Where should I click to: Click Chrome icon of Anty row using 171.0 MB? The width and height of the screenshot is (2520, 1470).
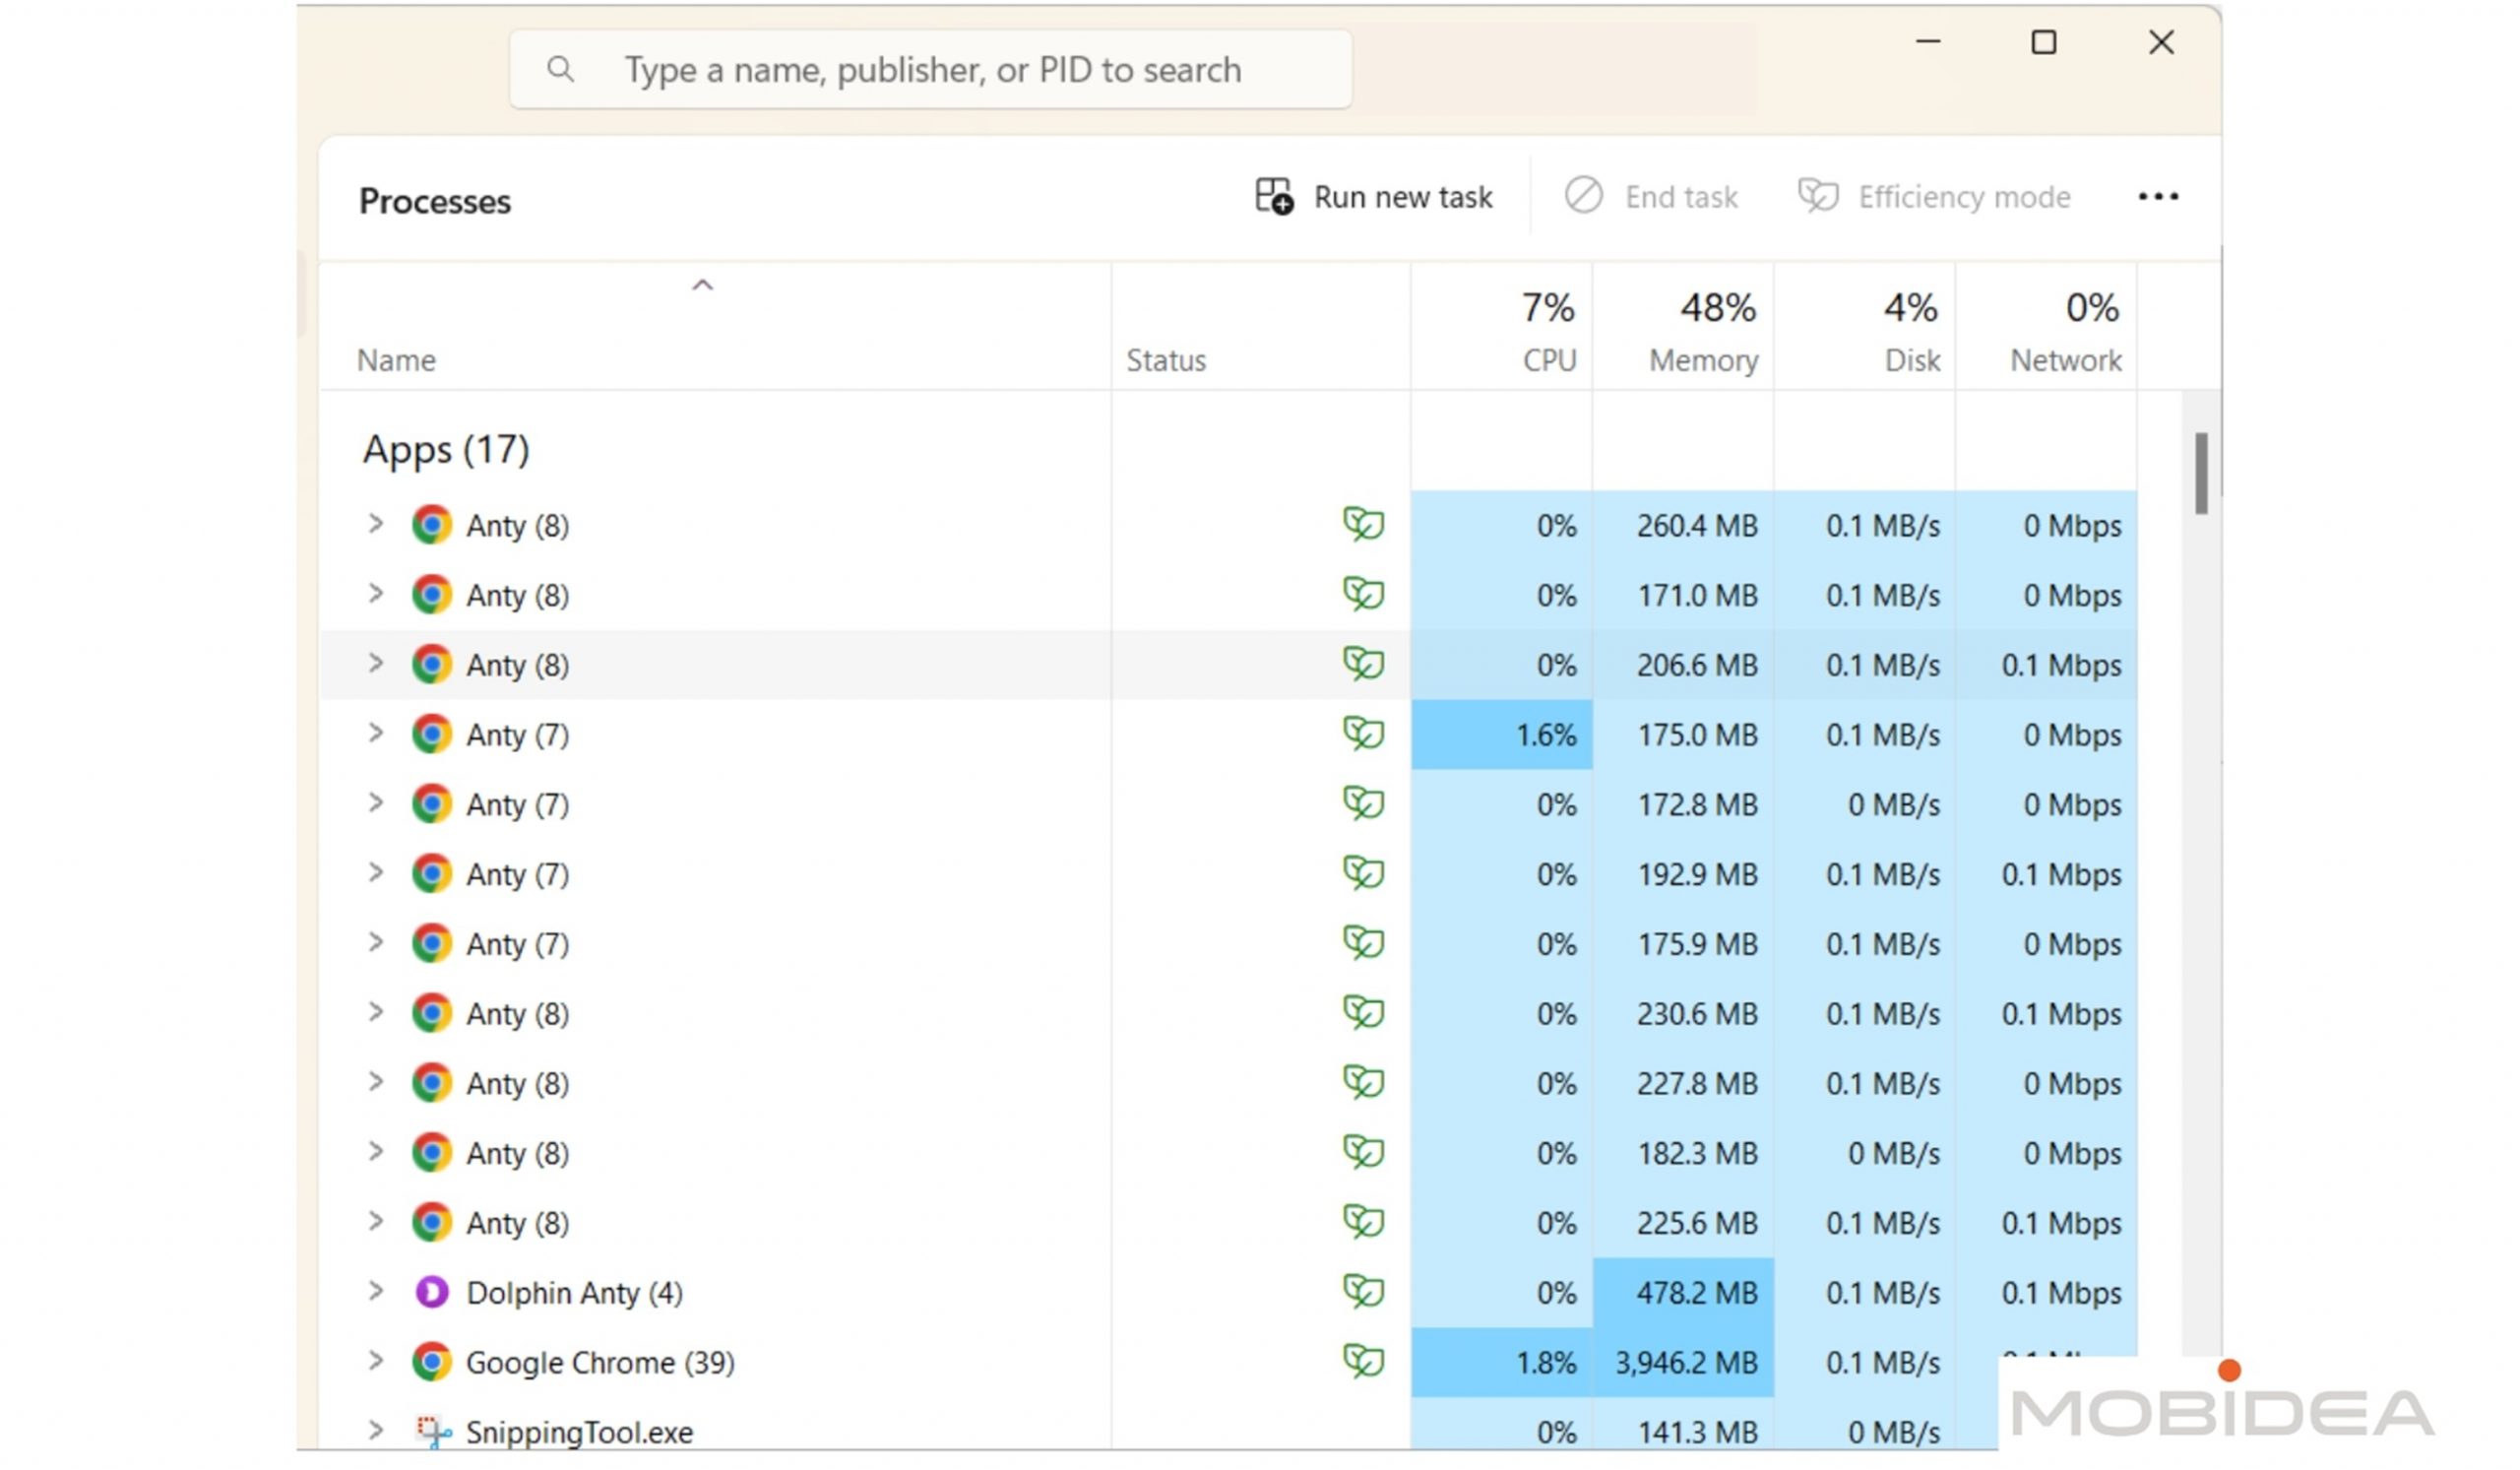432,595
